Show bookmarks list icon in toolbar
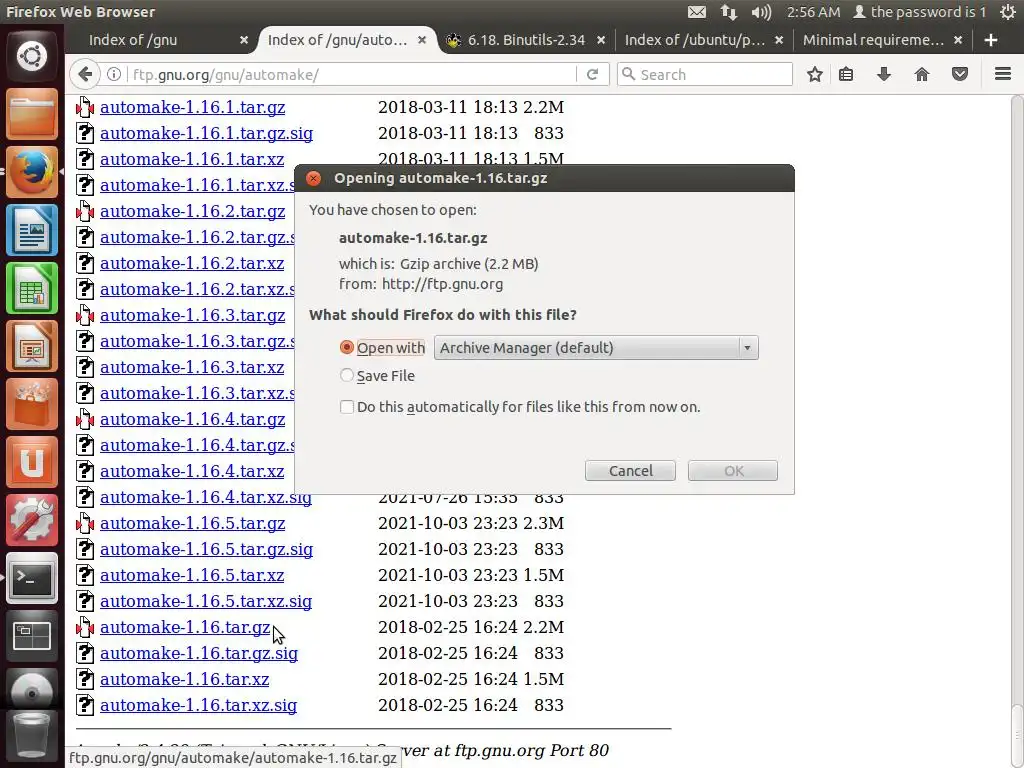 pos(846,74)
